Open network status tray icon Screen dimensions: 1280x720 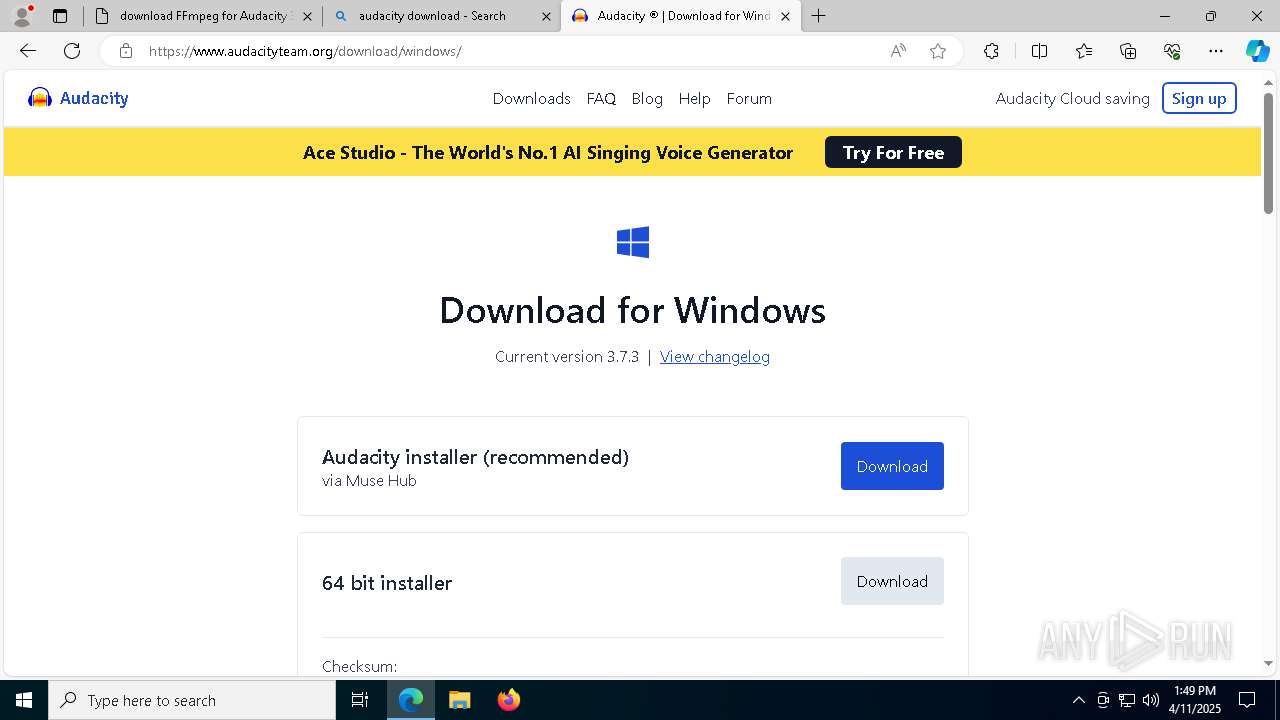coord(1127,700)
